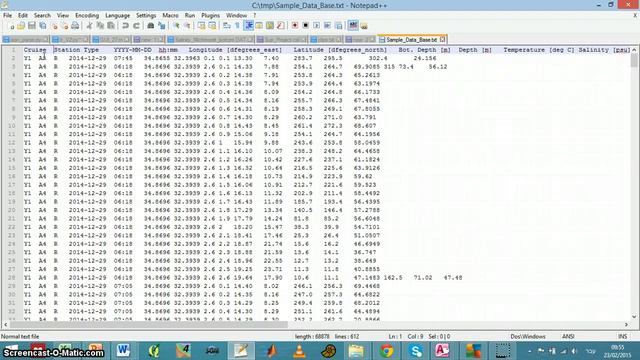Open Google Chrome from the taskbar

pyautogui.click(x=386, y=351)
